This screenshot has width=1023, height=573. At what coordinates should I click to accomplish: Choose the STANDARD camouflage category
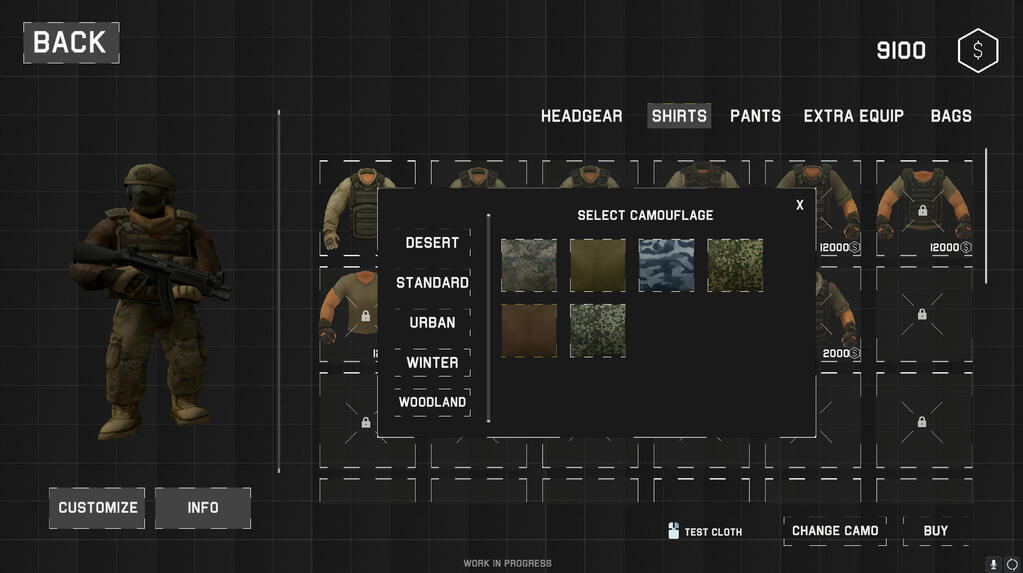432,283
